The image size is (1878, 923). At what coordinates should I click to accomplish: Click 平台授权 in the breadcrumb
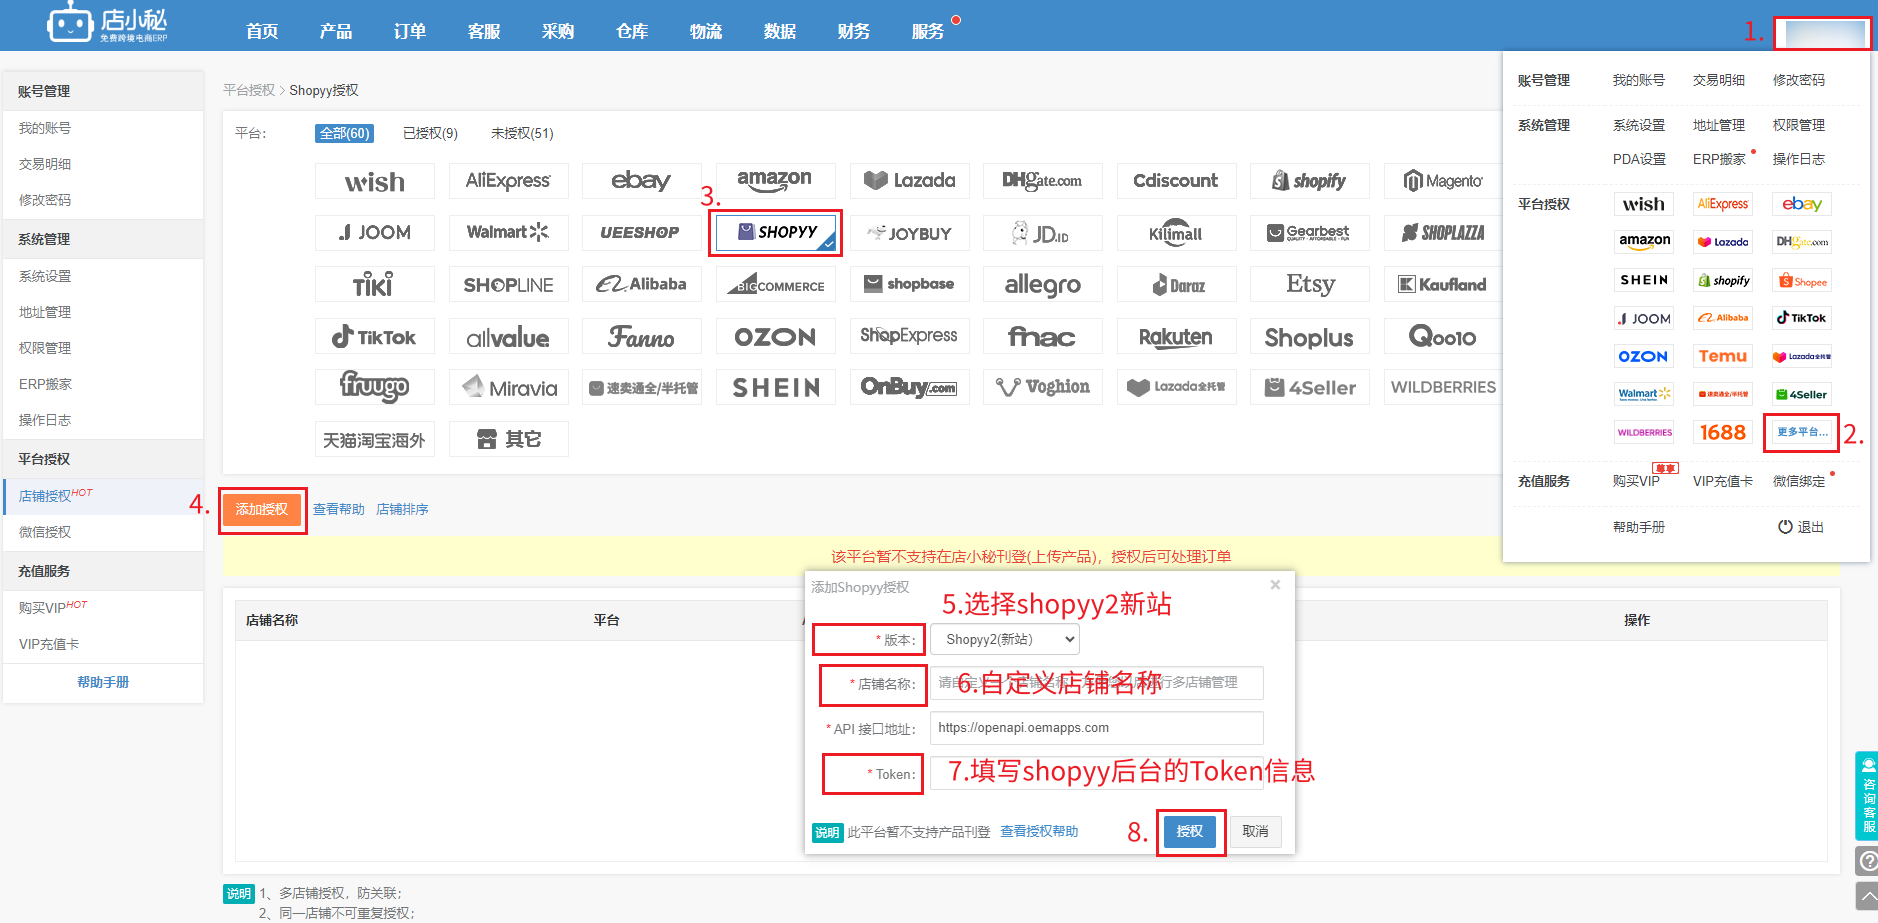pos(249,90)
